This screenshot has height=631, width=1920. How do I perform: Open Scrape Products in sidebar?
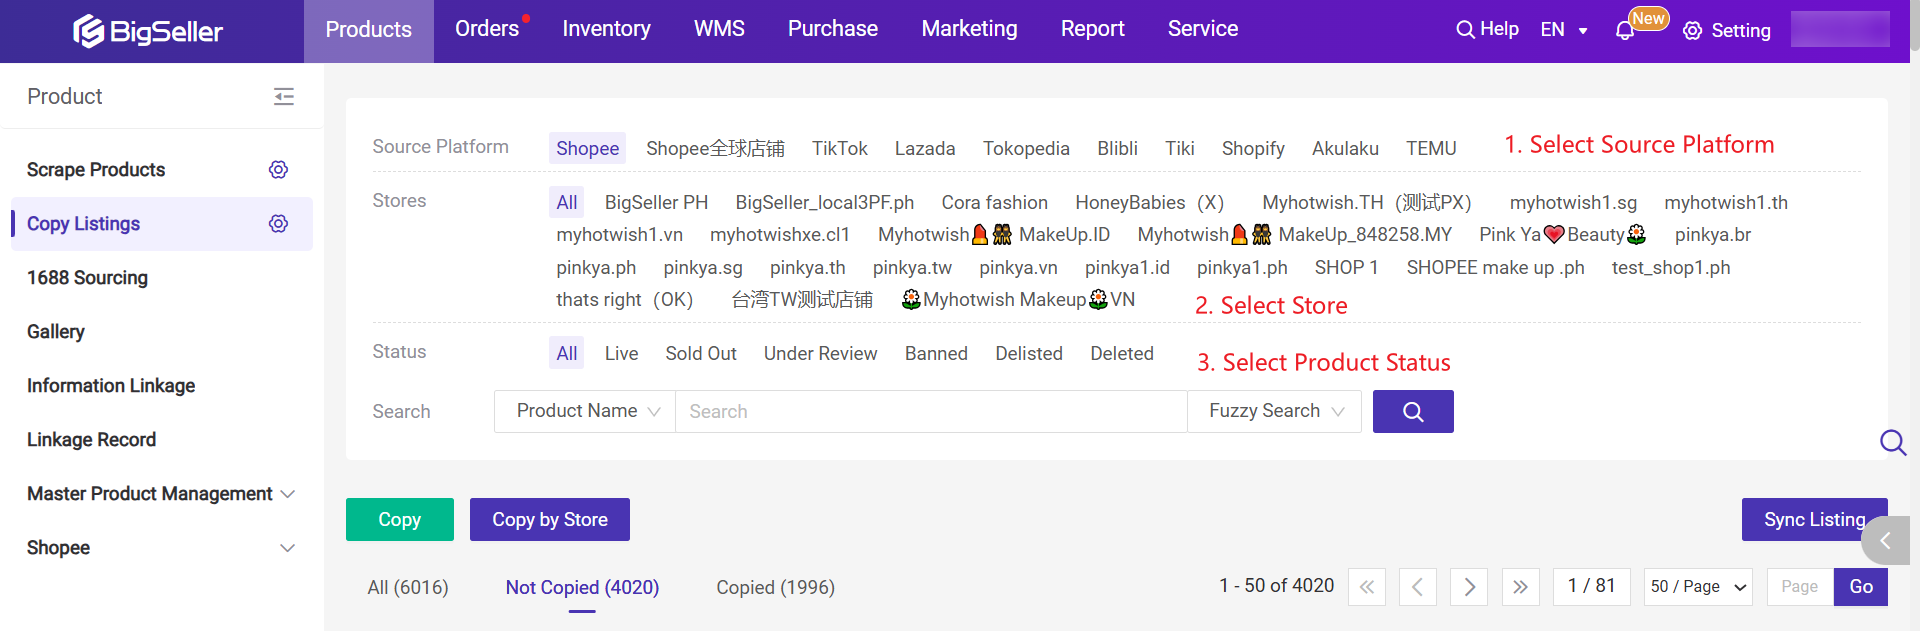[x=96, y=170]
